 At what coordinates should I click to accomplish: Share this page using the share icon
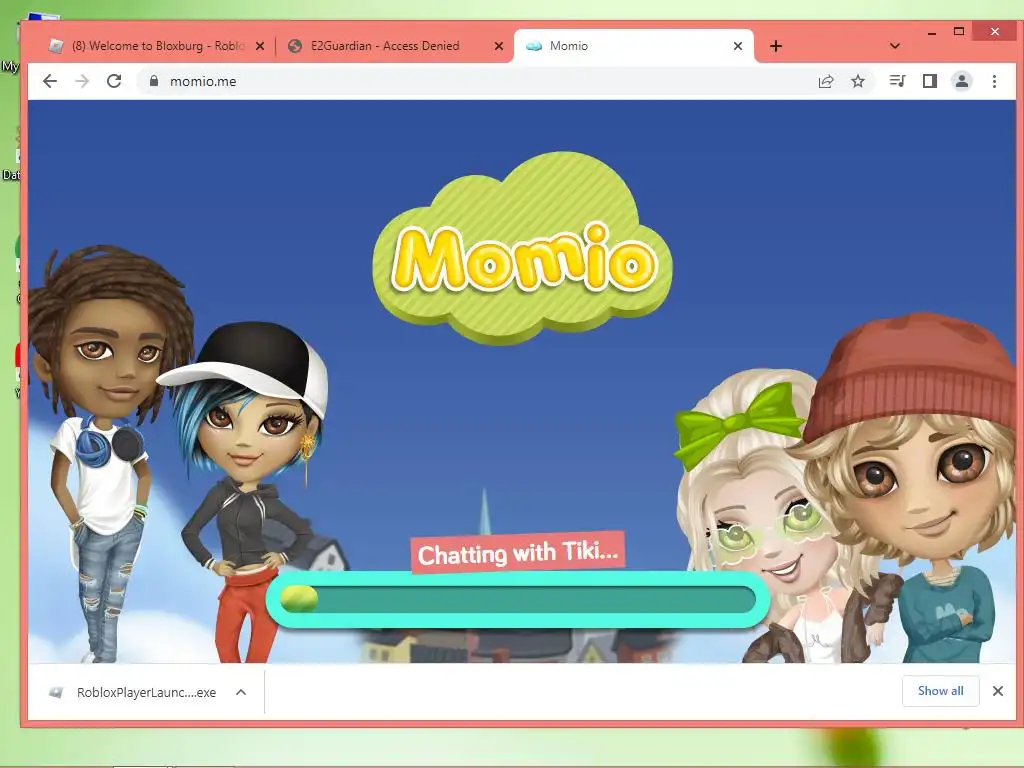(x=826, y=81)
